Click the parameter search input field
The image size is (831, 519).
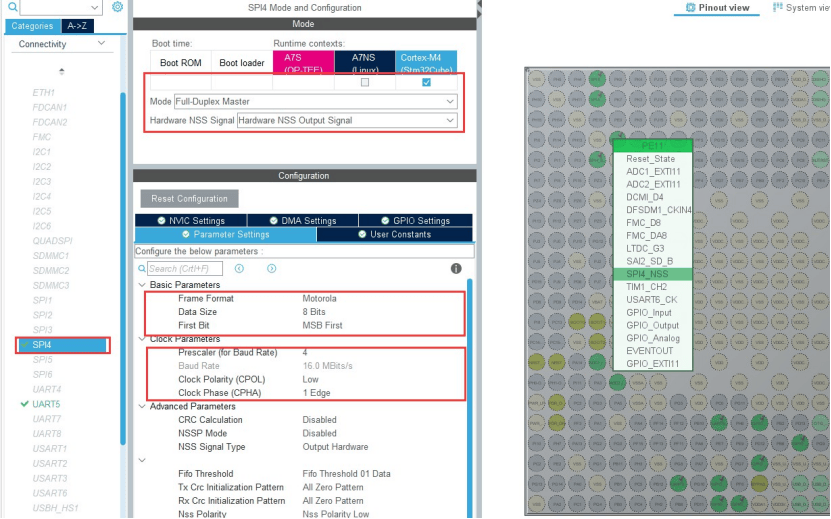point(185,269)
